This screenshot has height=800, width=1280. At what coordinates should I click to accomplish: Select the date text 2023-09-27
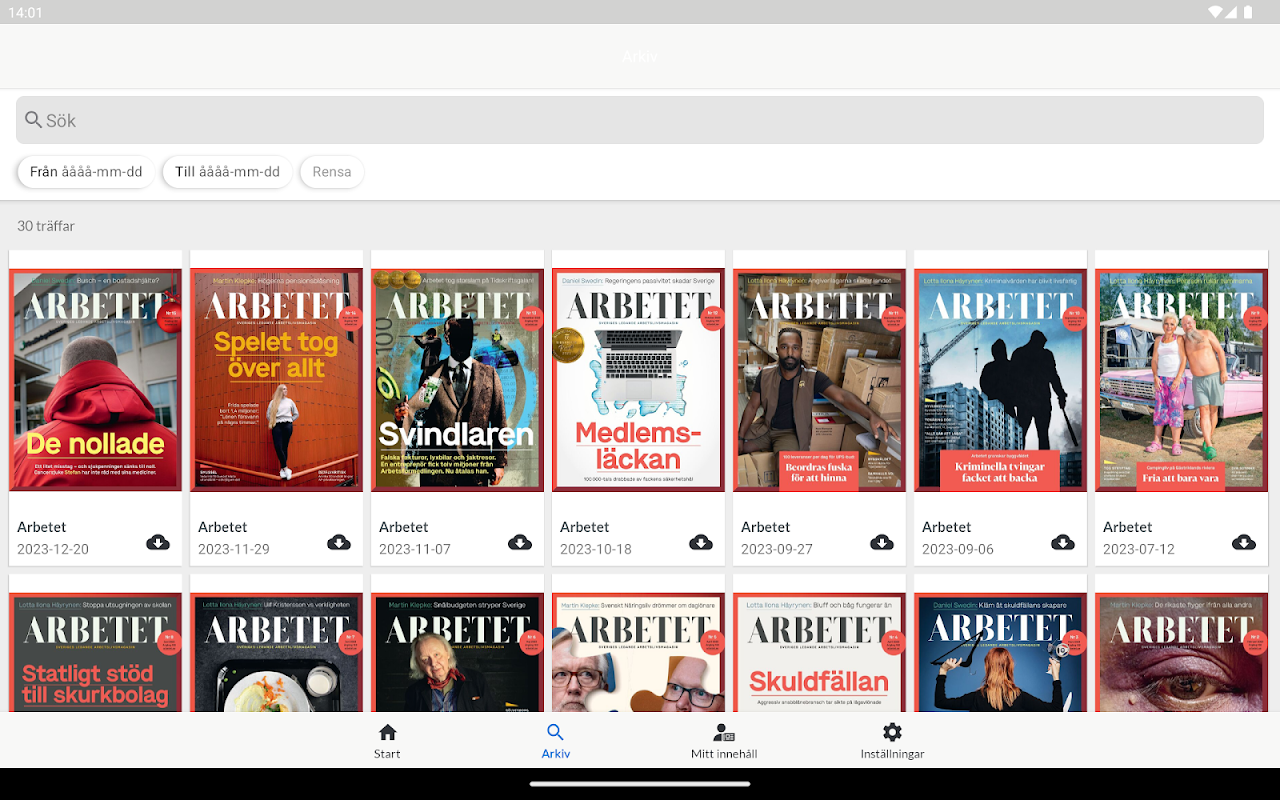pos(777,549)
